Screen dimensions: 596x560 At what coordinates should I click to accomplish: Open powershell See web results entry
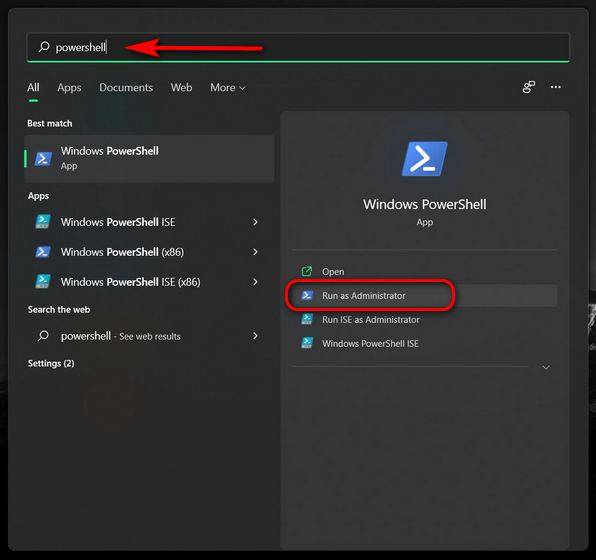149,336
